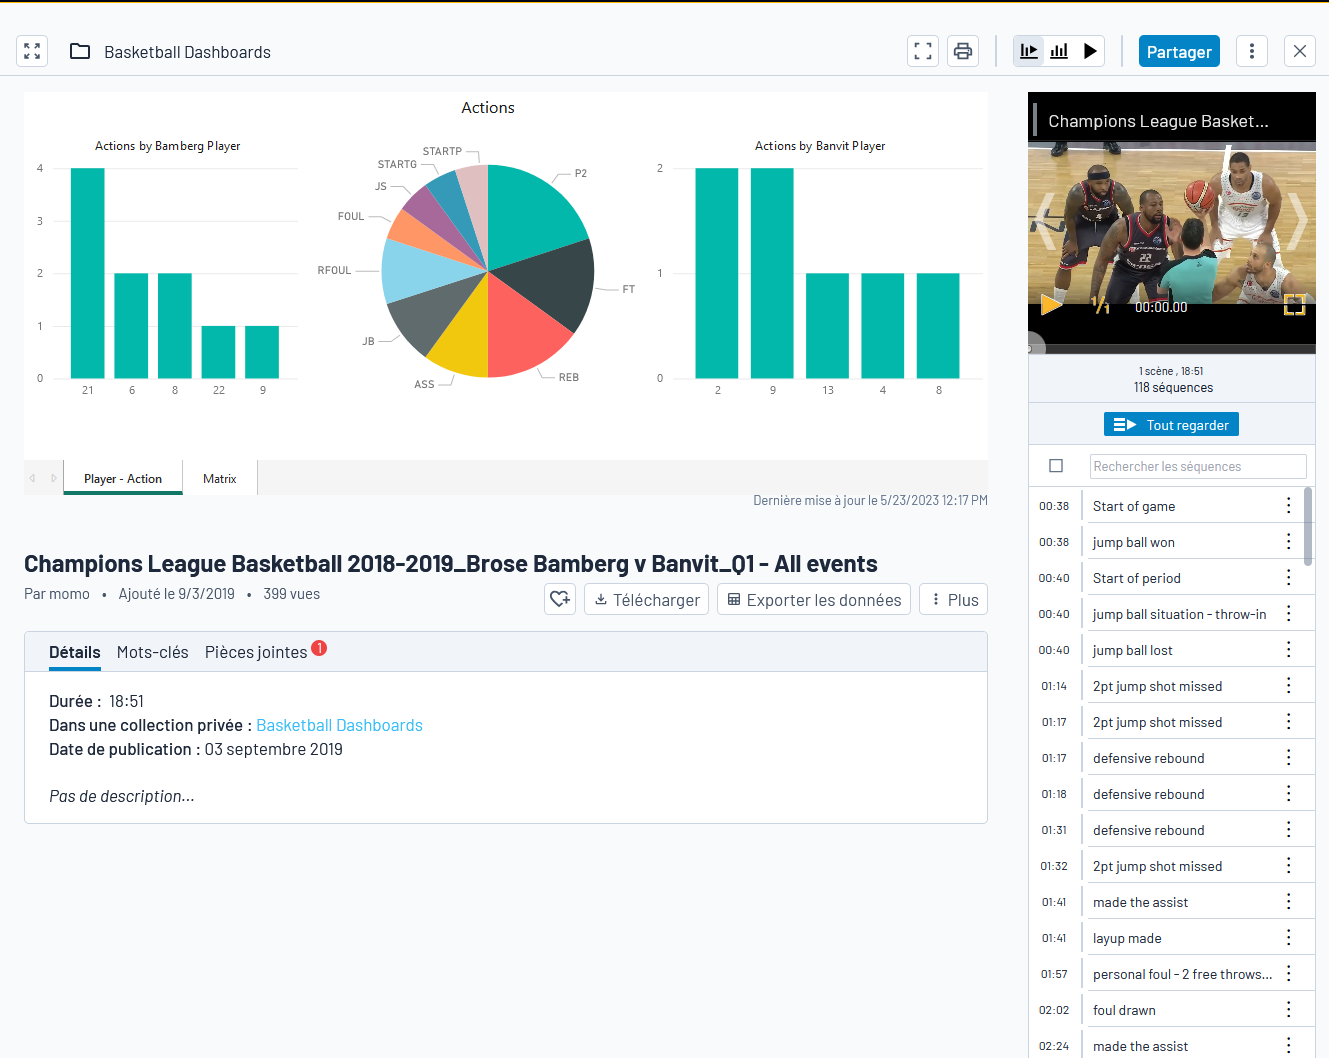Screen dimensions: 1329x1058
Task: Click the video progress bar handle
Action: [x=1030, y=349]
